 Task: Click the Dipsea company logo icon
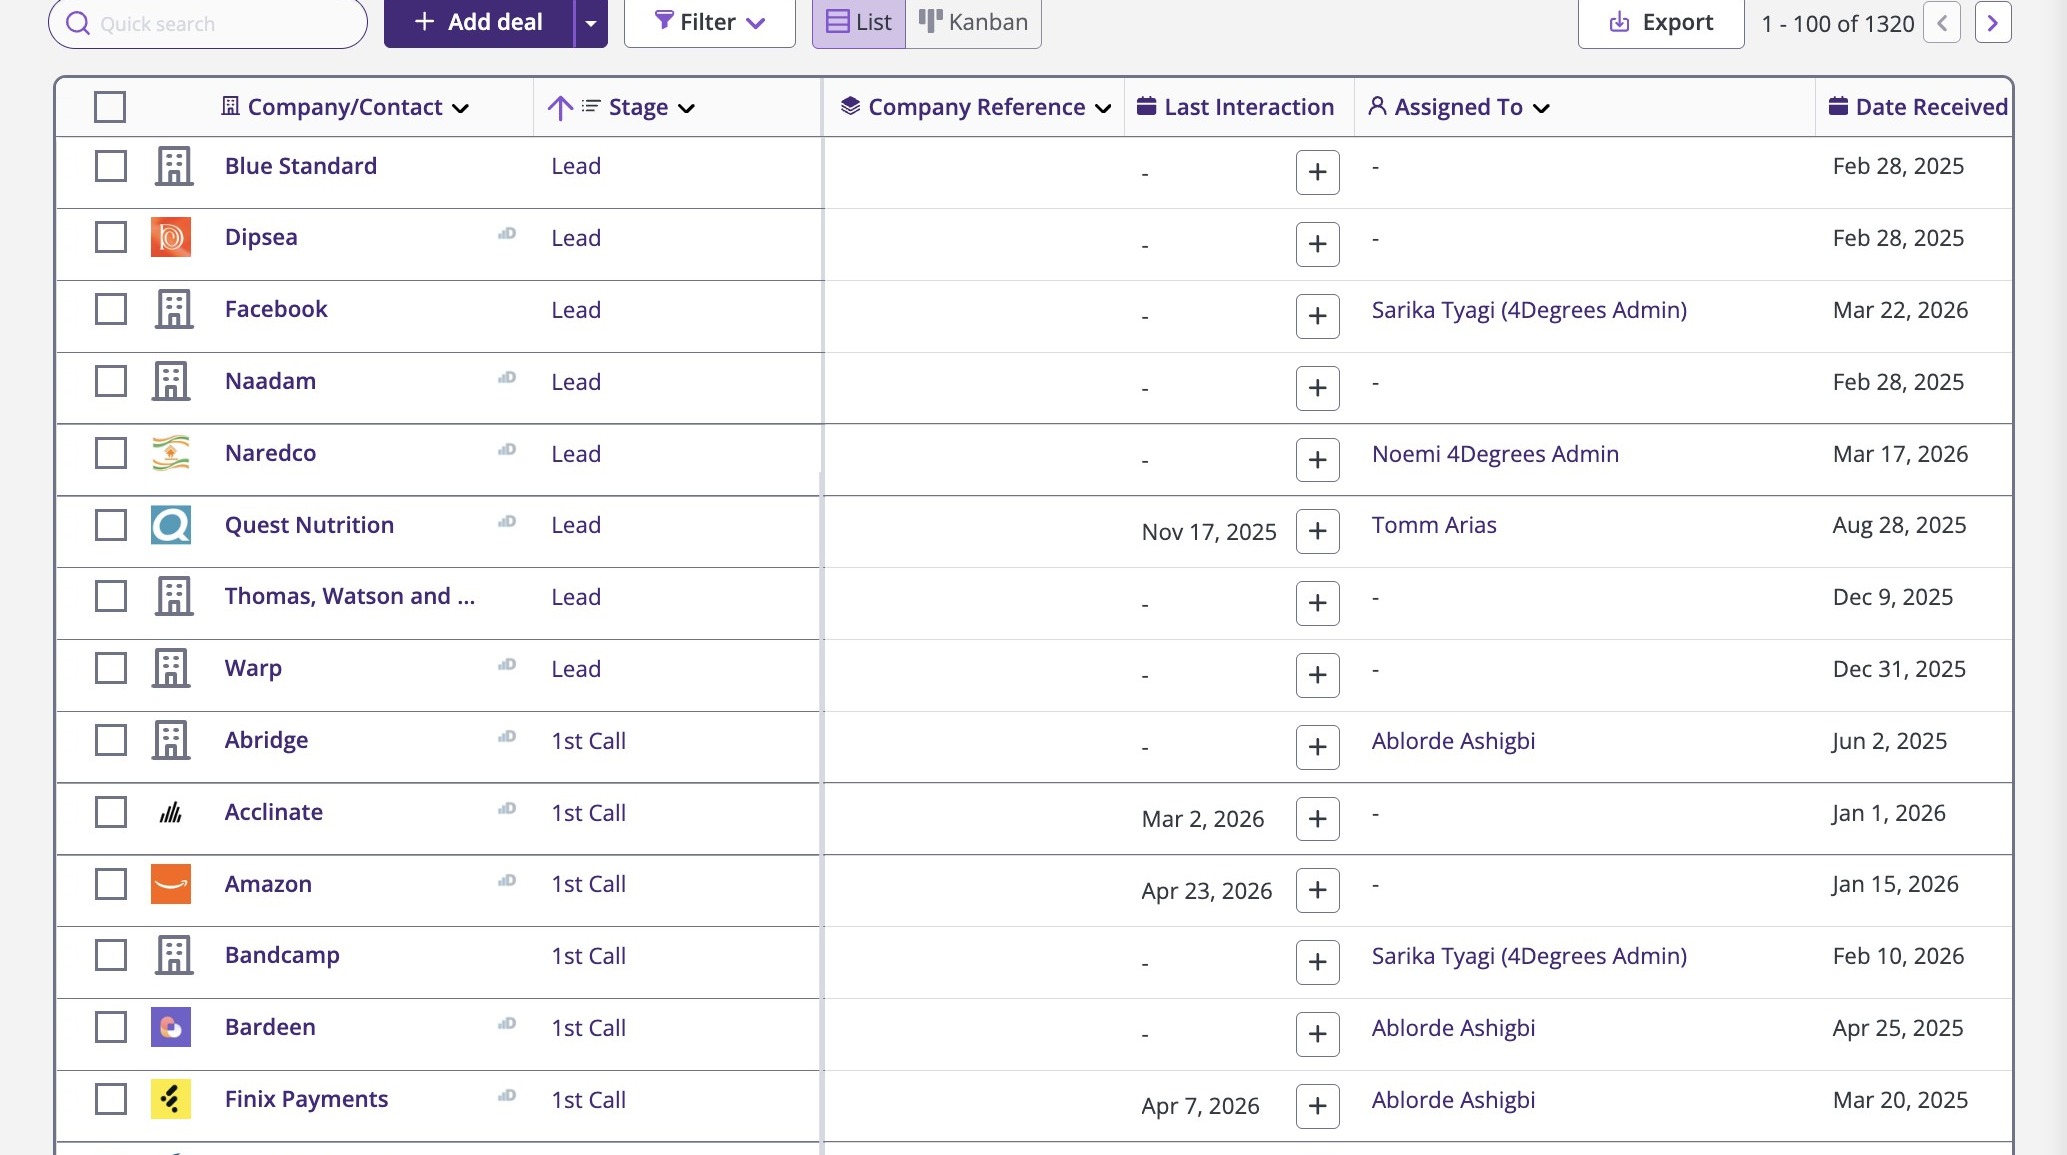(x=171, y=238)
